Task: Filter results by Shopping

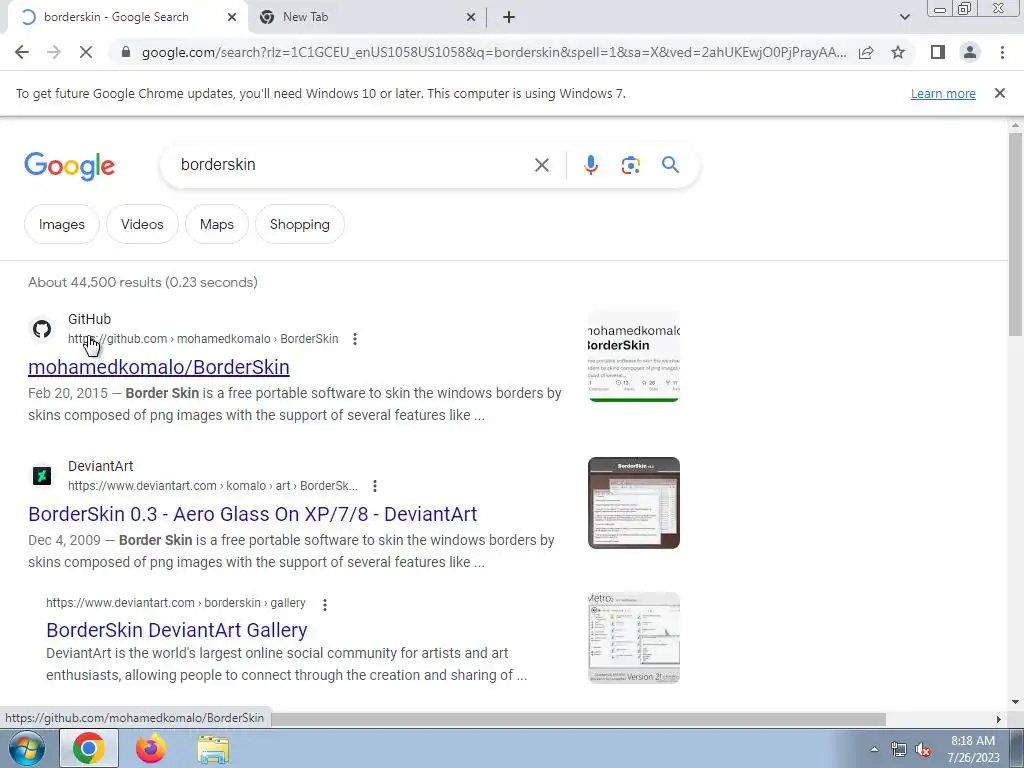Action: coord(300,224)
